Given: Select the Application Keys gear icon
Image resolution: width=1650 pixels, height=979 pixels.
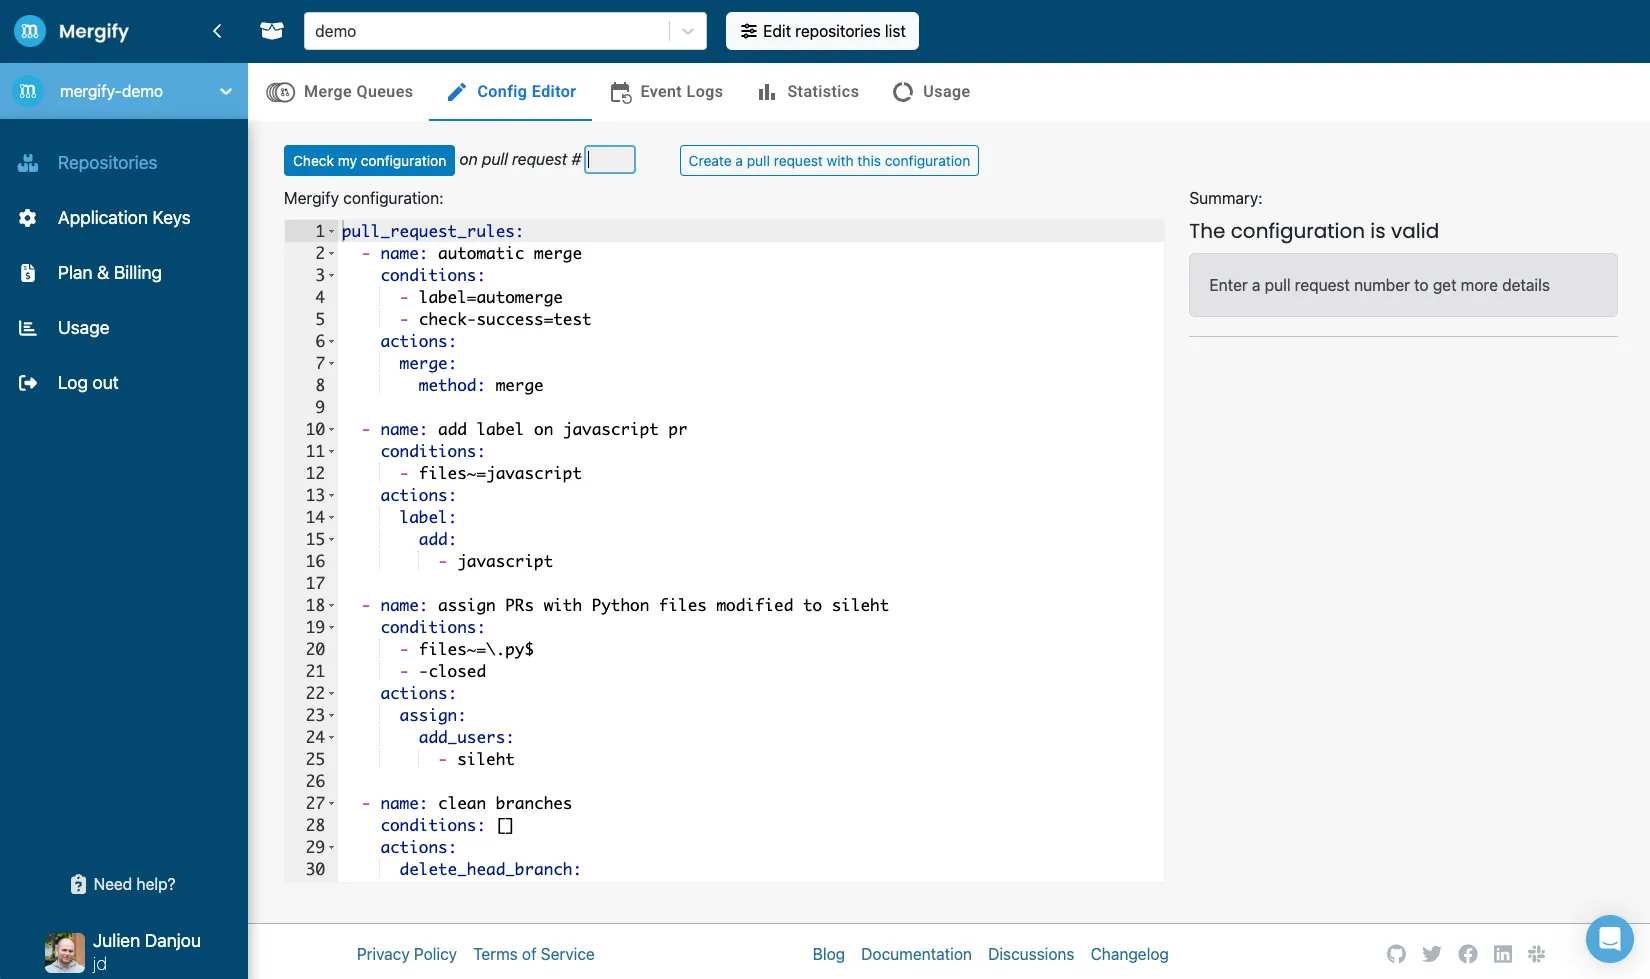Looking at the screenshot, I should click(28, 218).
